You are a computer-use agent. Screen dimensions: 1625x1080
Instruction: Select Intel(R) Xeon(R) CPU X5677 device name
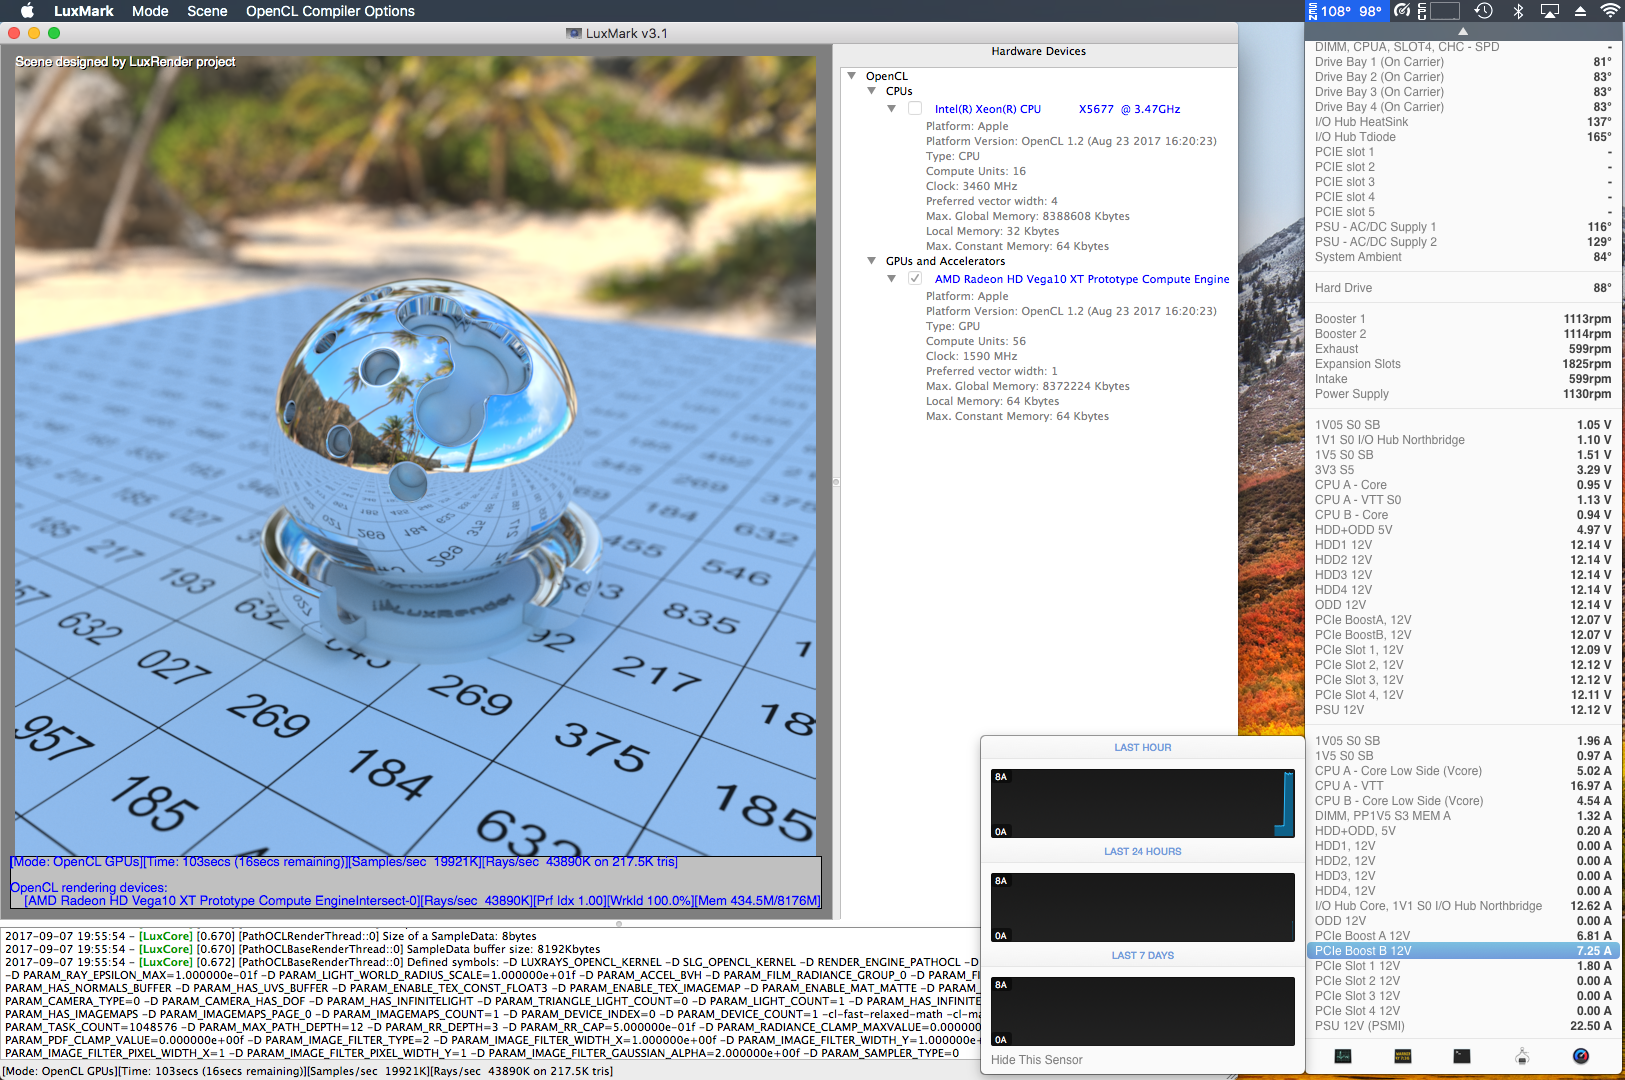(x=1057, y=109)
